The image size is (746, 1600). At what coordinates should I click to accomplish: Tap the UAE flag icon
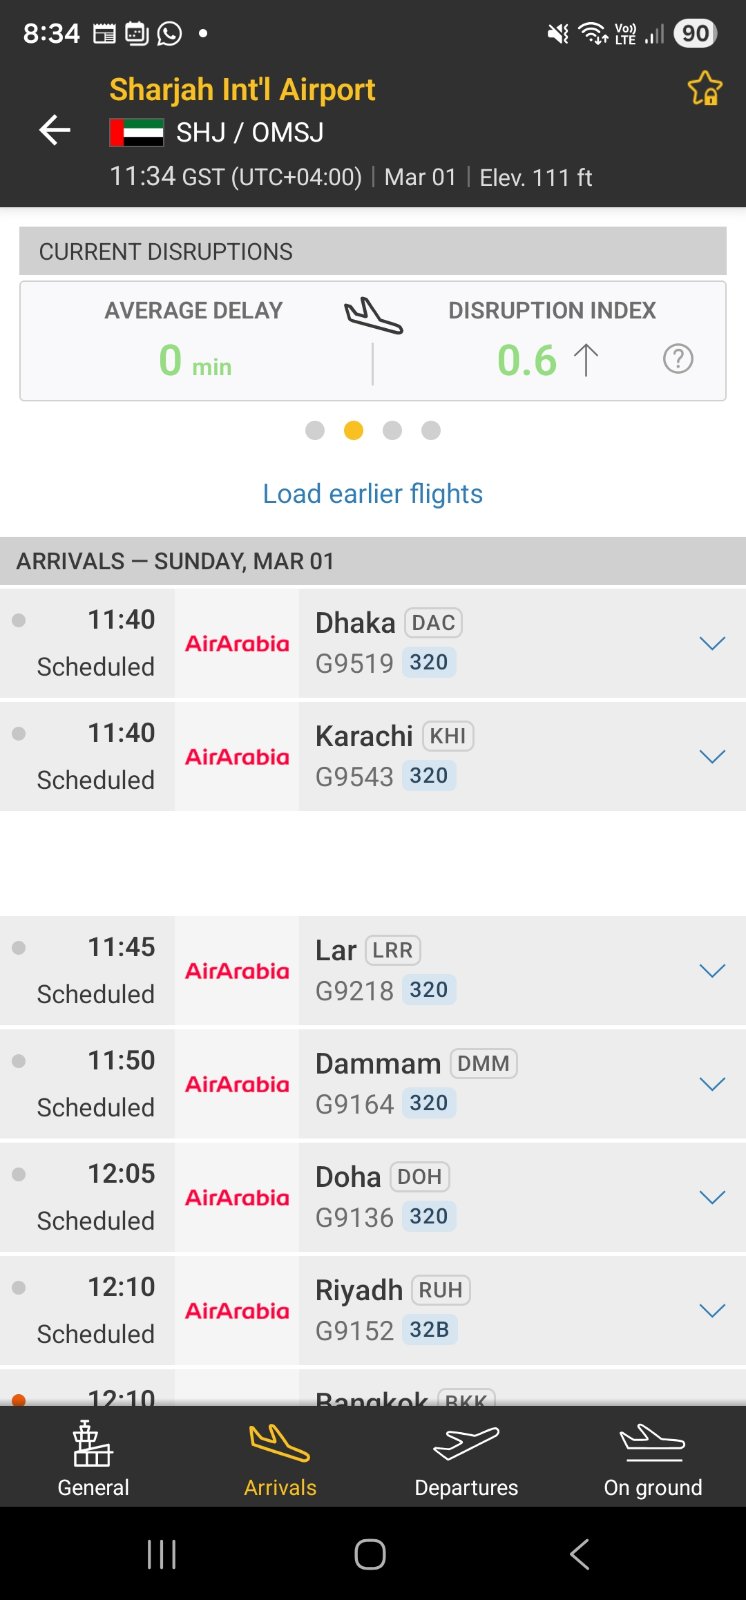click(137, 133)
